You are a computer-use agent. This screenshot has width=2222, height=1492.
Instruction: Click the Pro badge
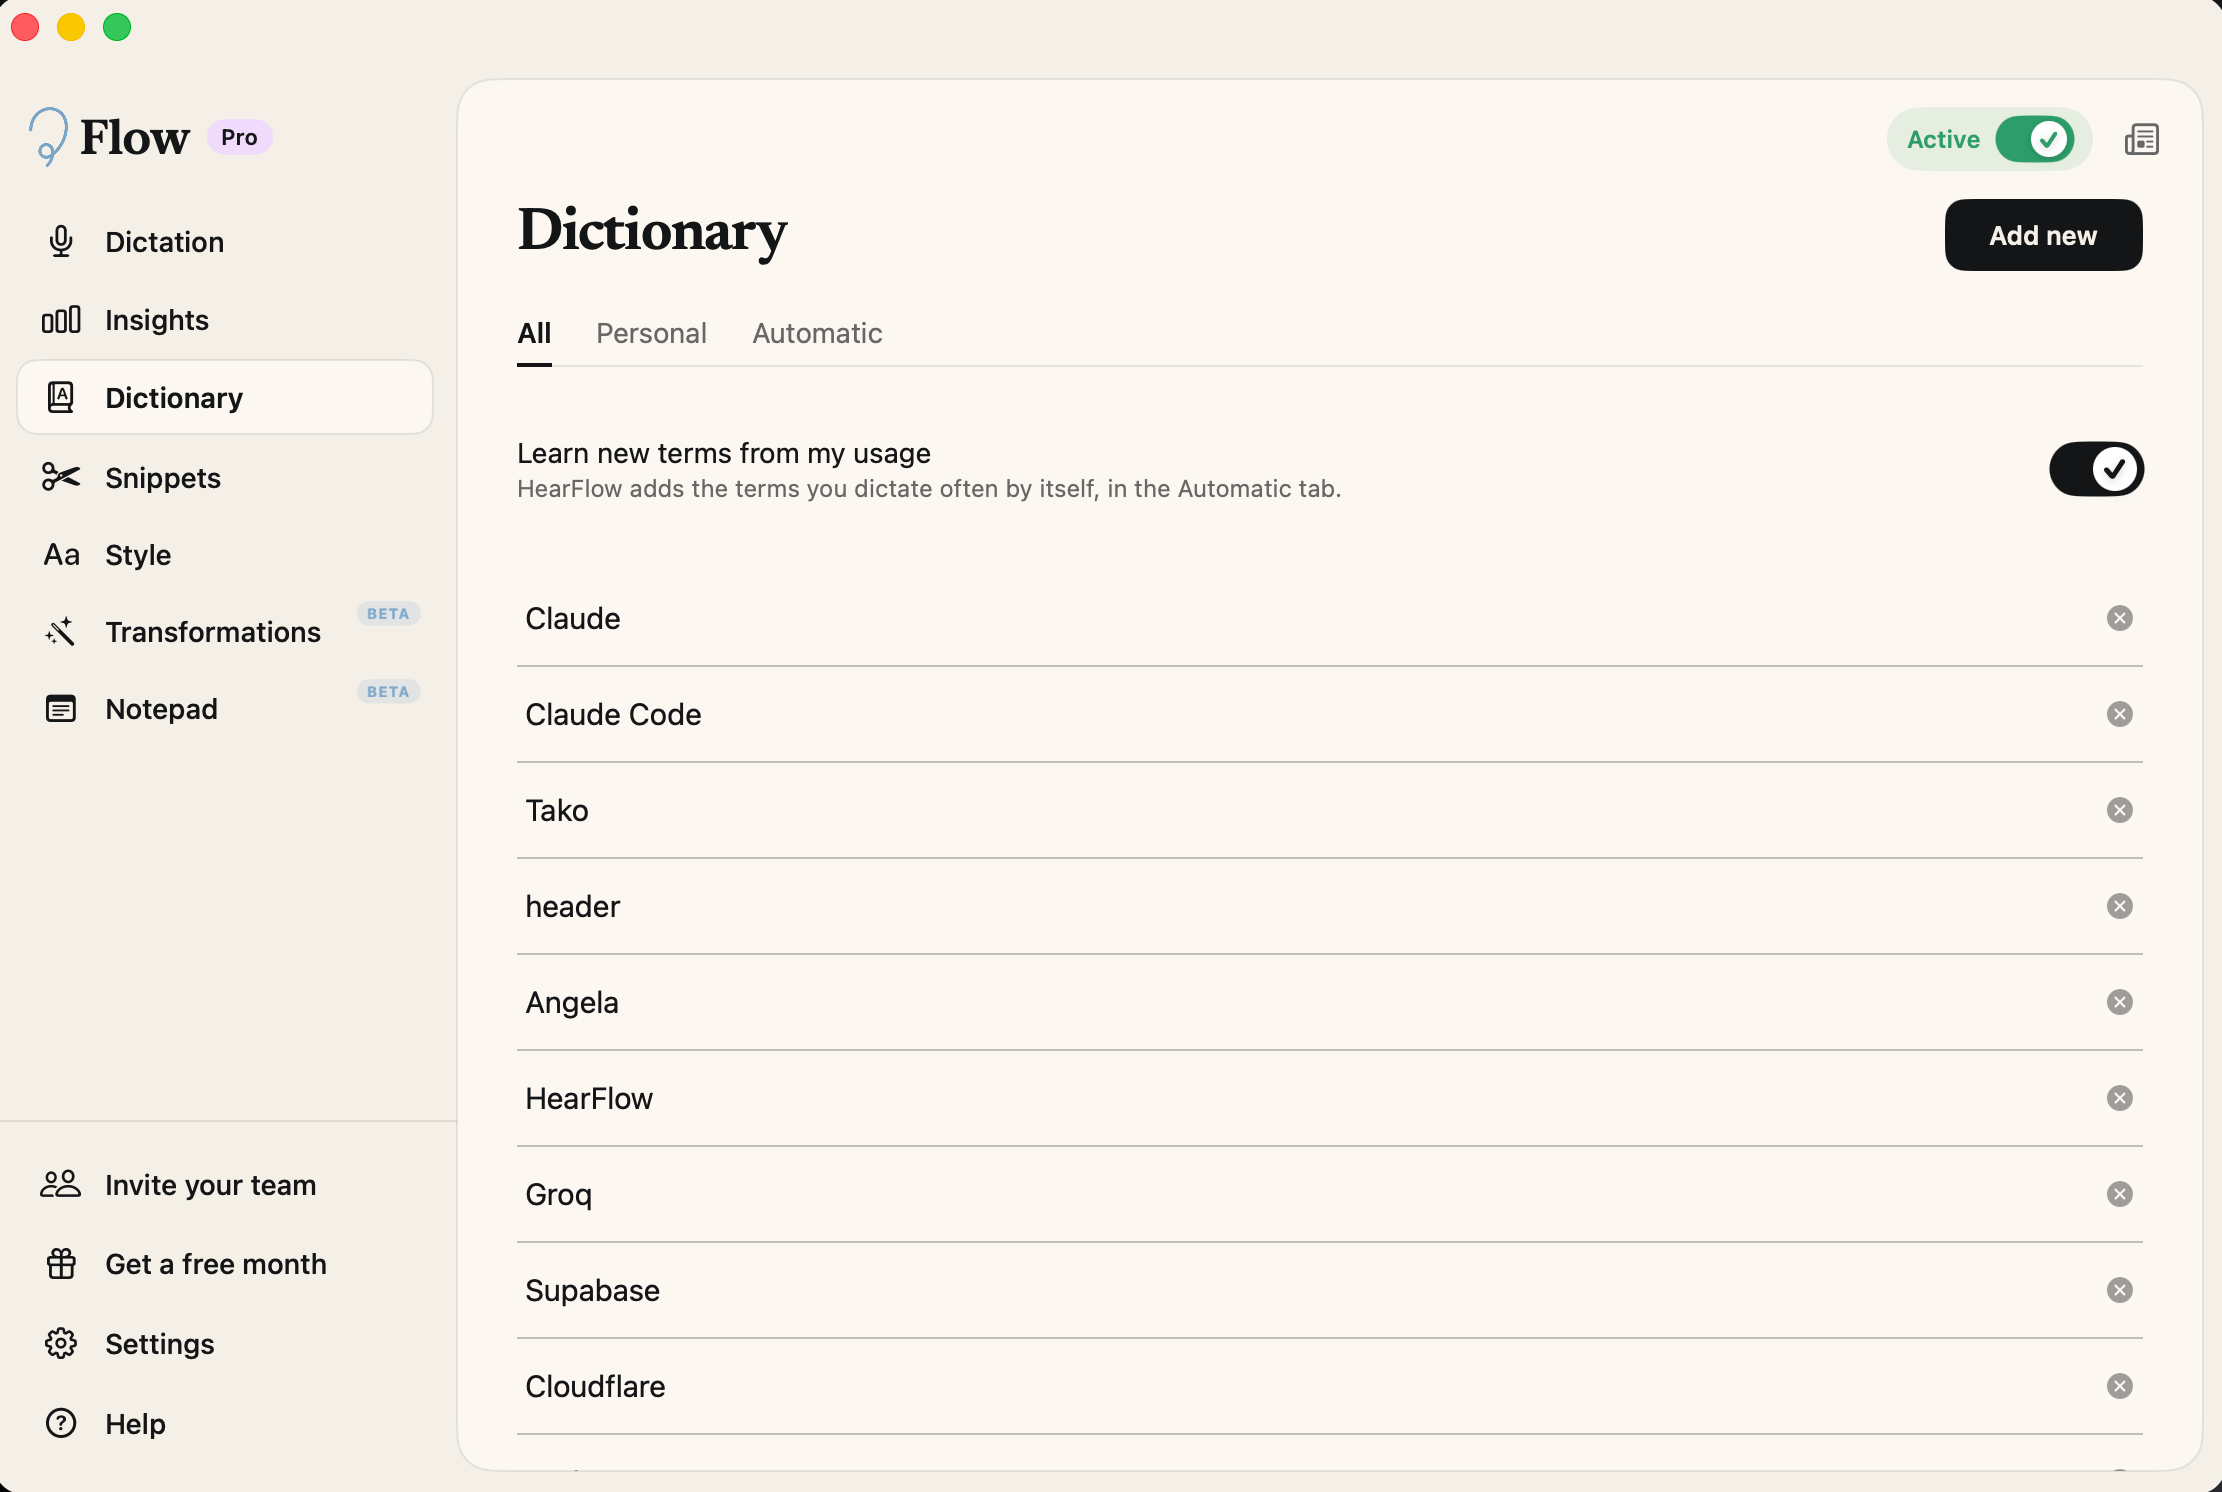239,137
